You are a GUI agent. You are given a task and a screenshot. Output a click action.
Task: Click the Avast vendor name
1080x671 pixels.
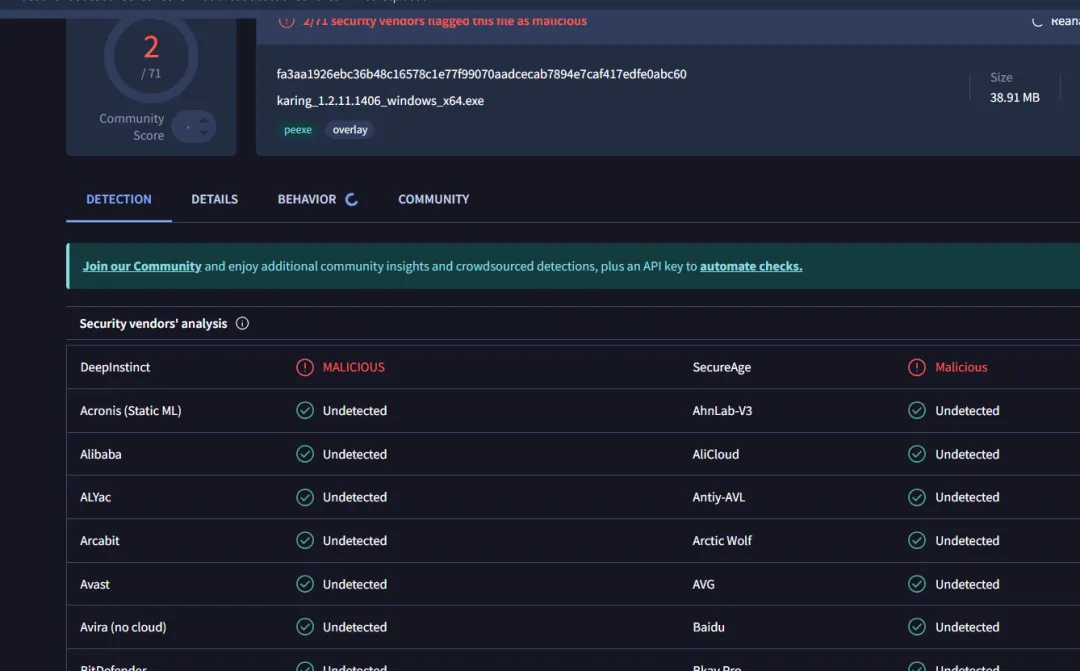94,584
